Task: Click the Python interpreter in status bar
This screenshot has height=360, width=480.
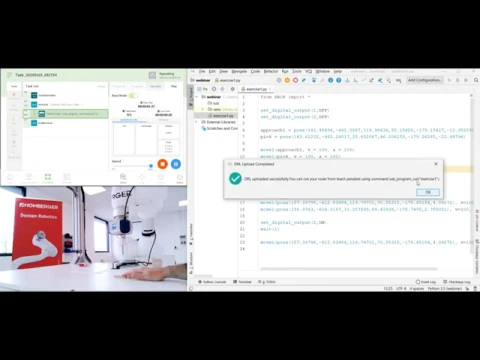Action: click(445, 289)
